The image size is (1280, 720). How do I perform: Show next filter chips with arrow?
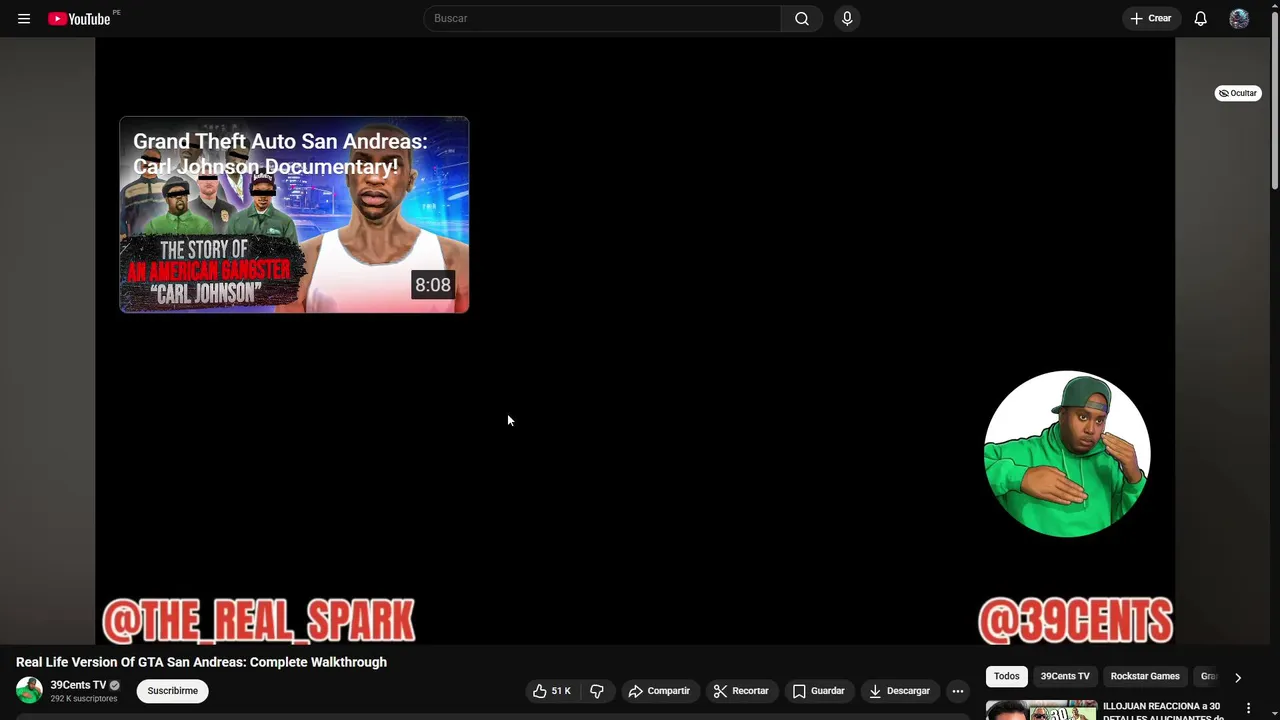pyautogui.click(x=1238, y=677)
